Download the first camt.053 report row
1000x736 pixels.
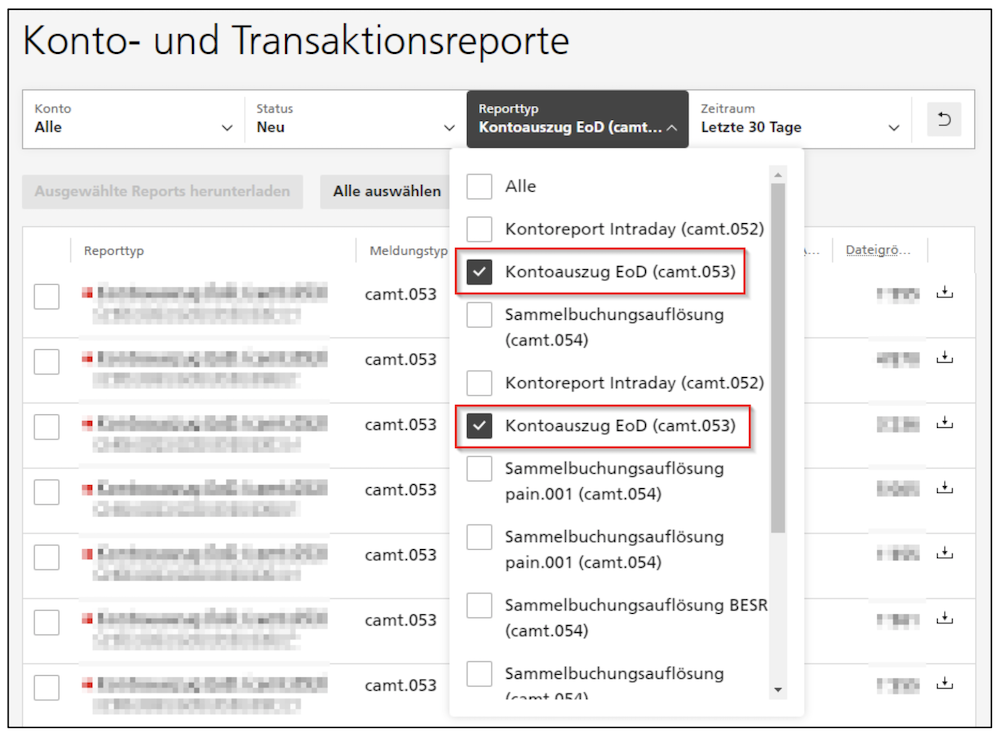tap(945, 293)
